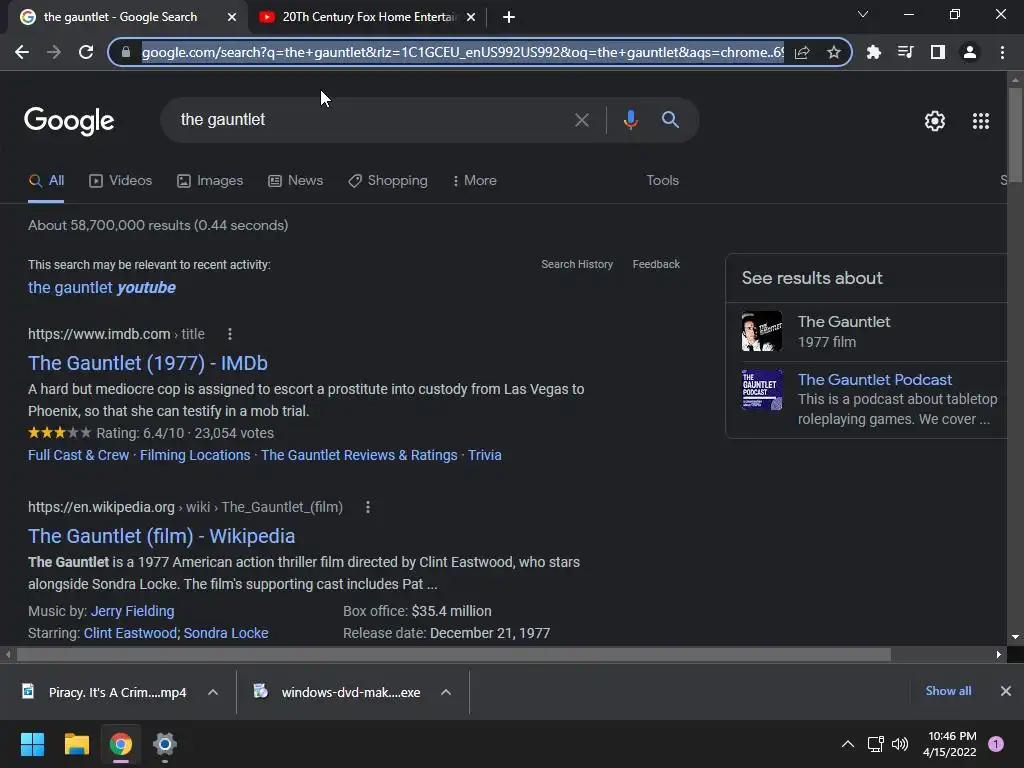This screenshot has height=768, width=1024.
Task: Select the News search tab
Action: (295, 181)
